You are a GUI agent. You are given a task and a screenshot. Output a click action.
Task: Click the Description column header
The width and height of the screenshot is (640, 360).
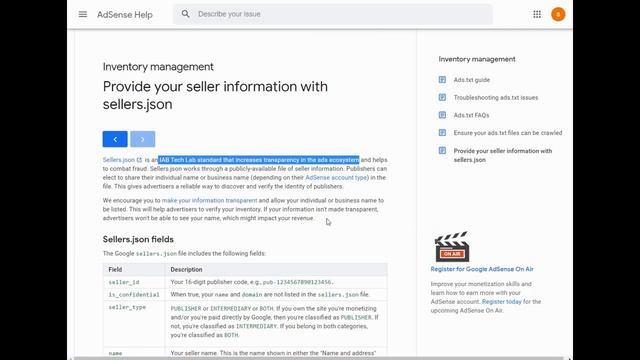276,269
